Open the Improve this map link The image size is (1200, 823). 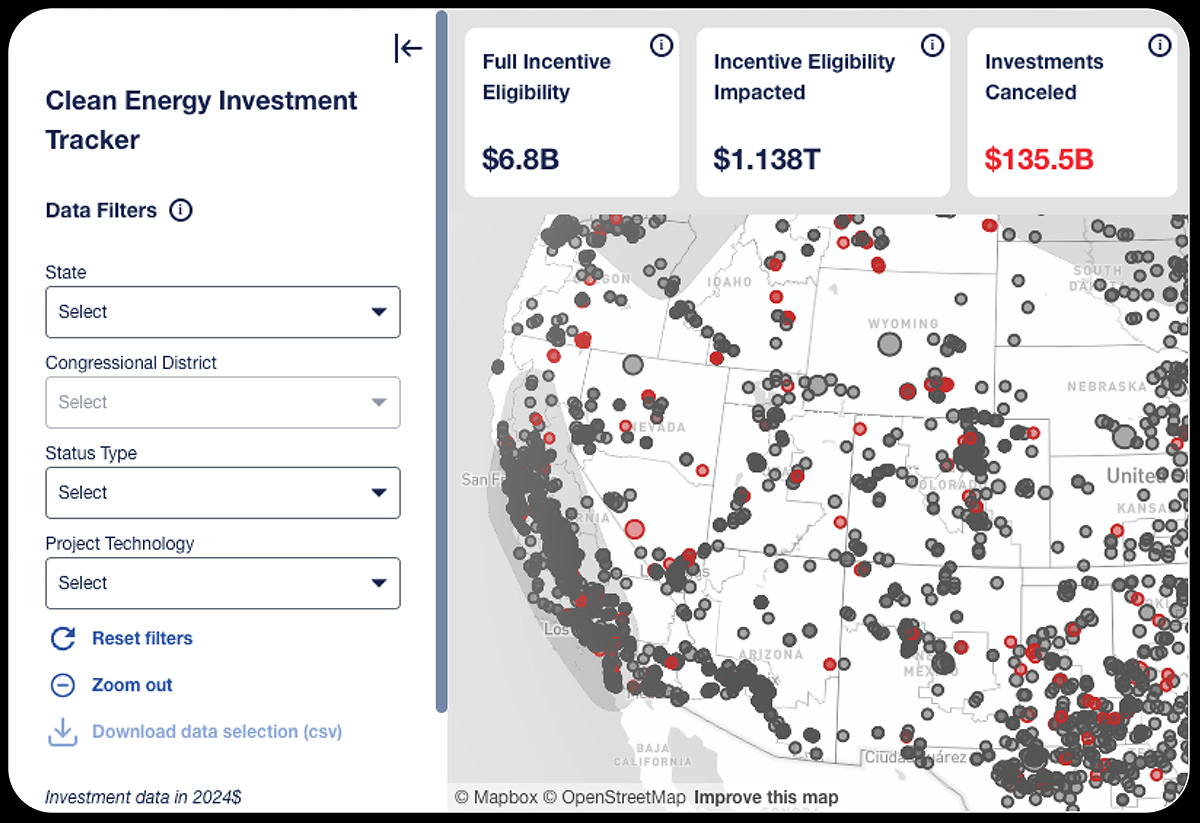point(766,798)
